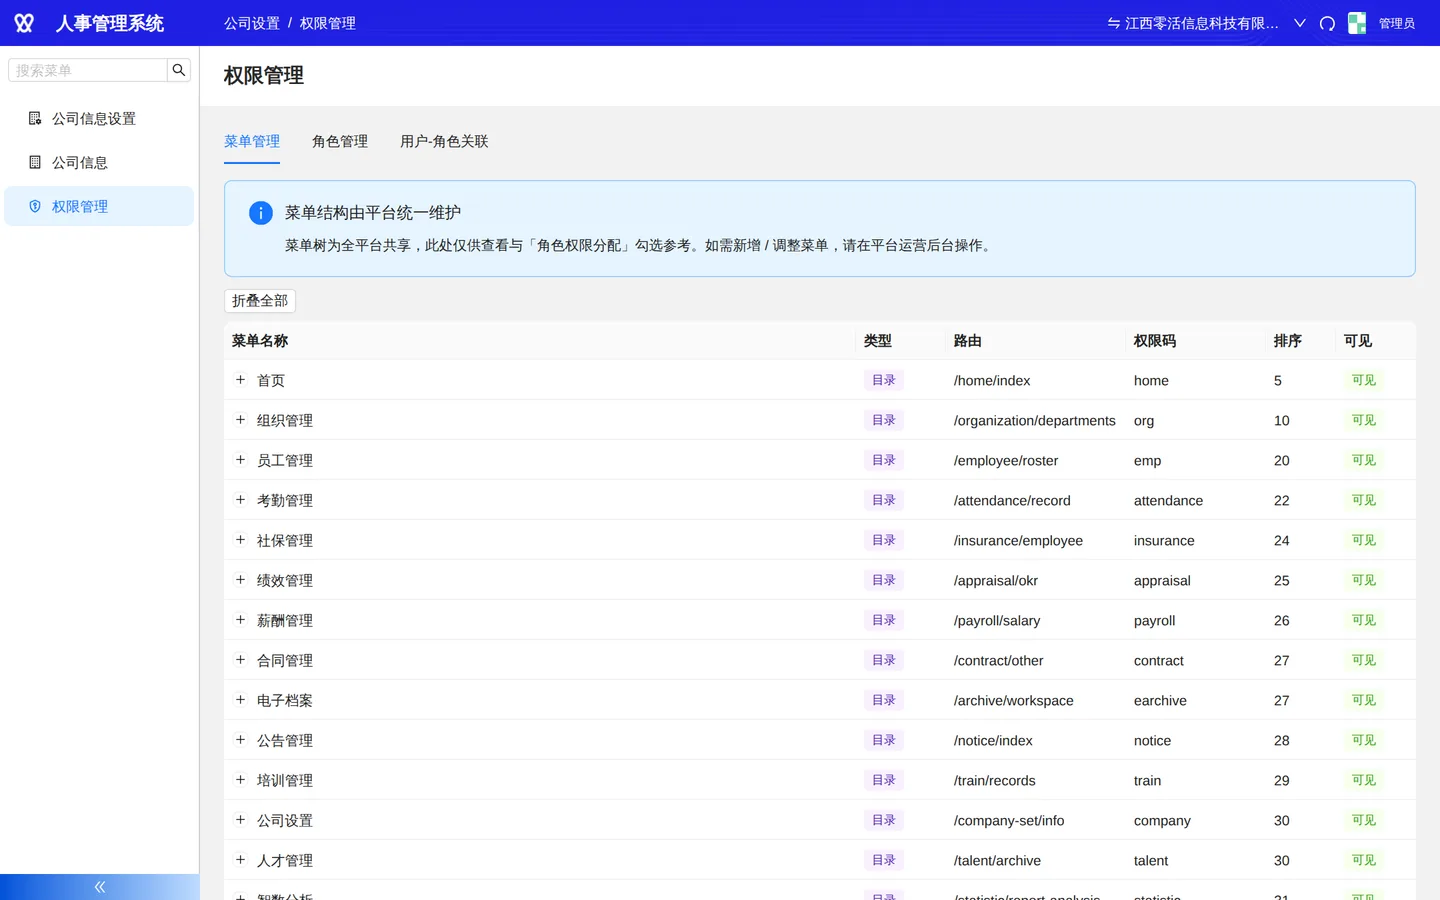
Task: Click 公司设置 in the breadcrumb
Action: [x=252, y=23]
